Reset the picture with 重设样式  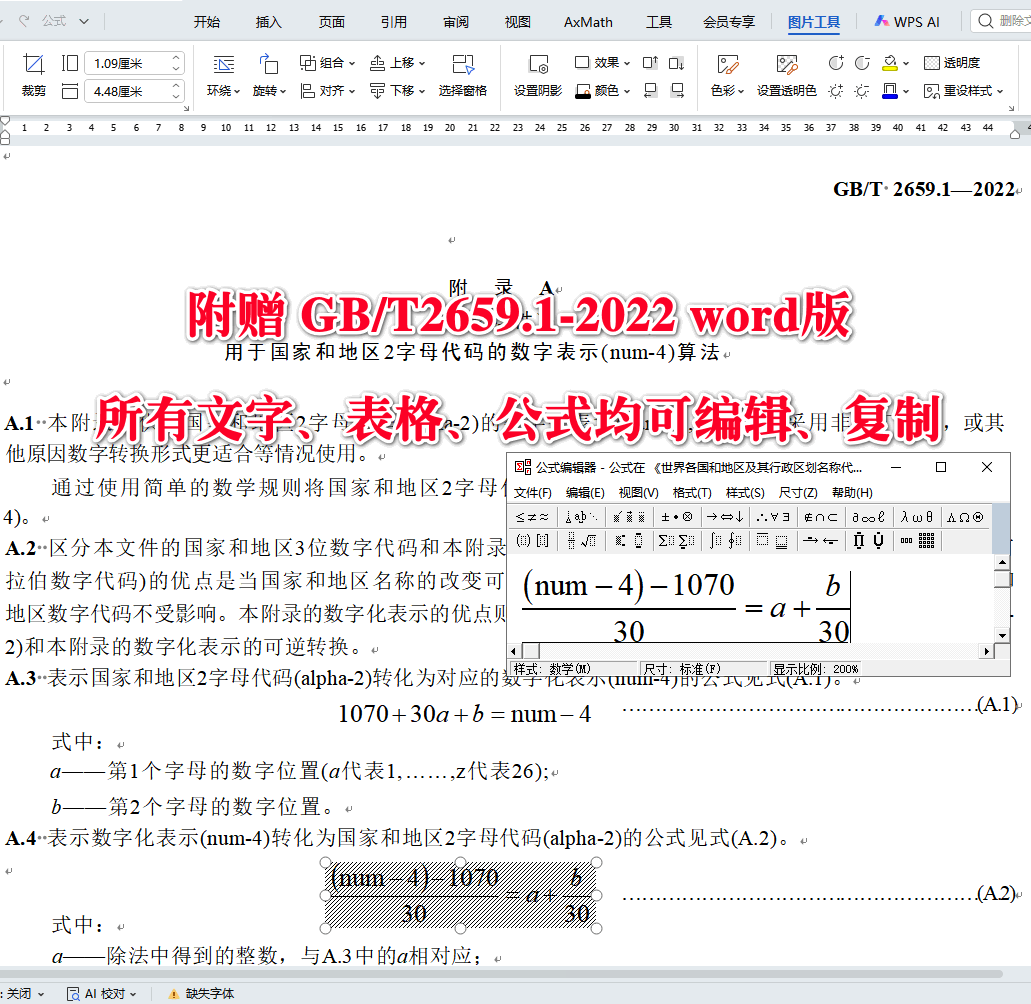[962, 90]
